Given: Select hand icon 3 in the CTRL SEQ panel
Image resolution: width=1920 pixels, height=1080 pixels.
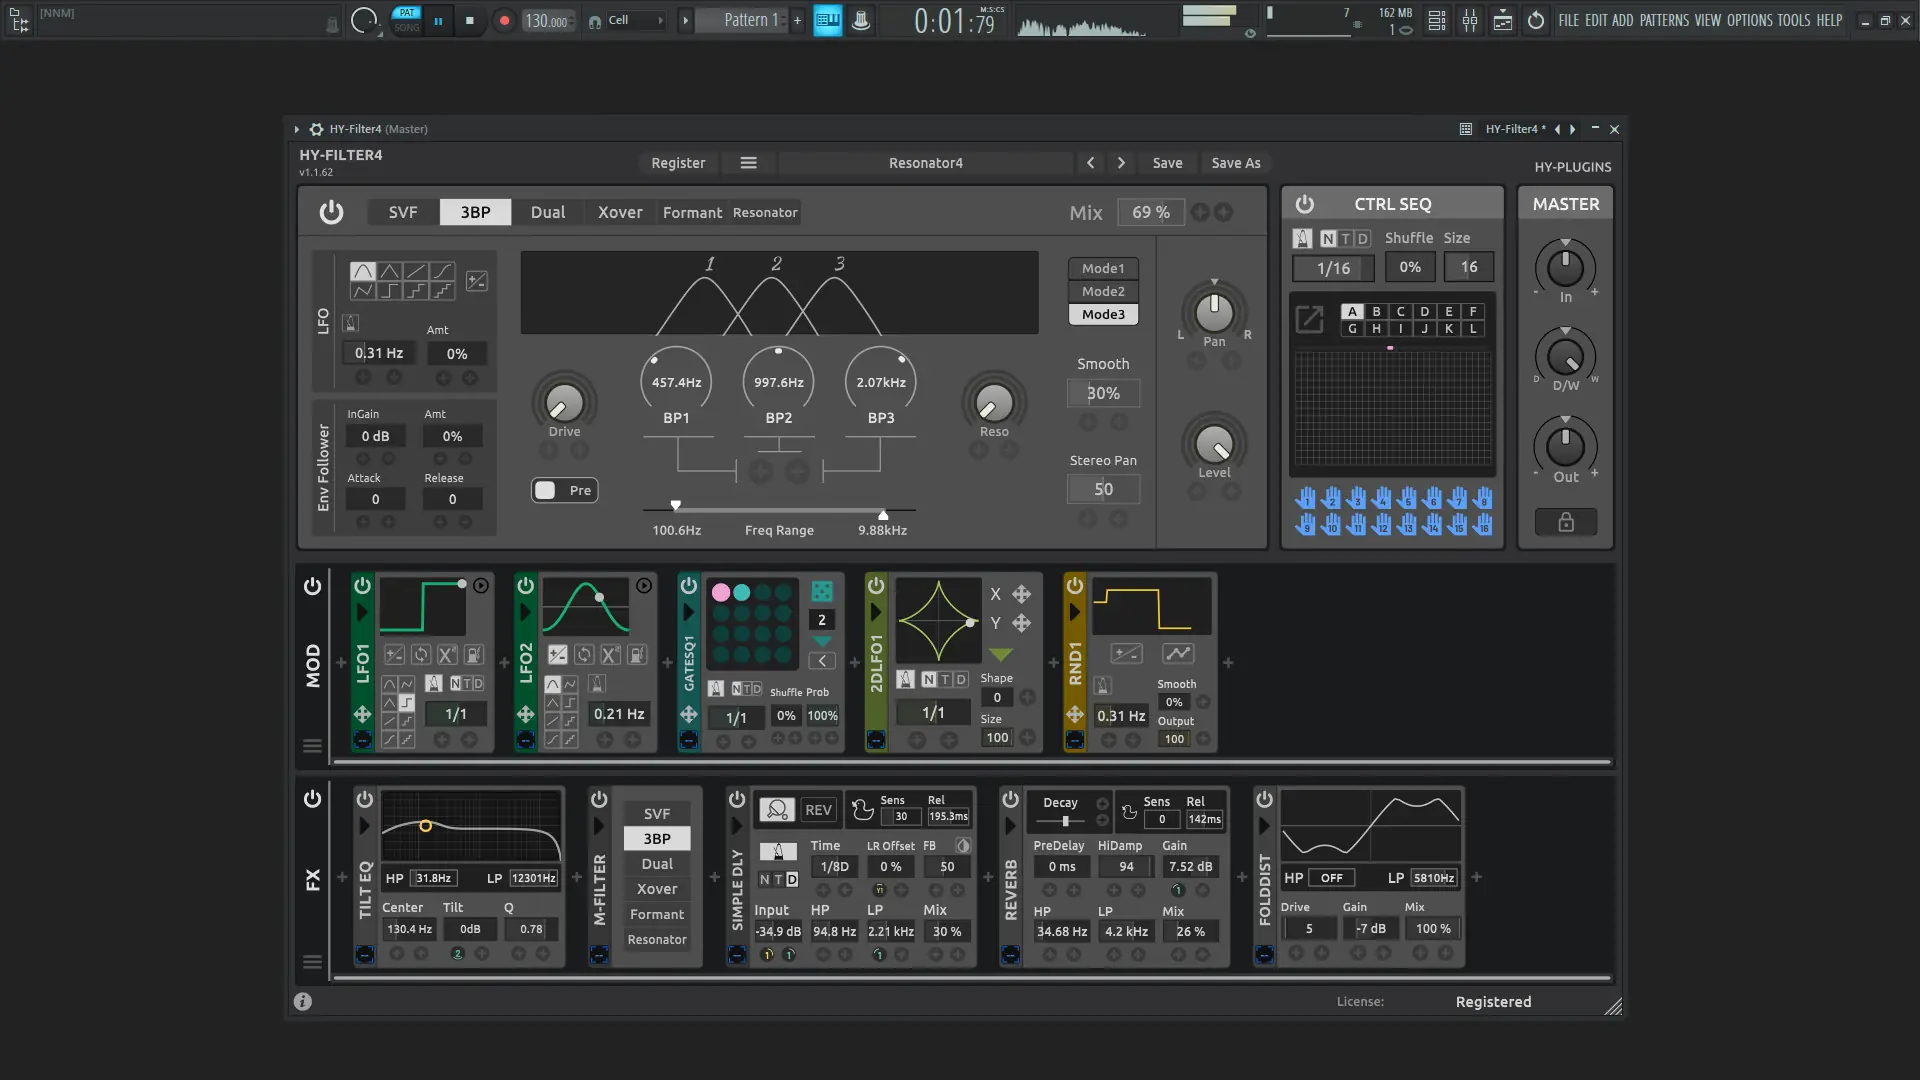Looking at the screenshot, I should (1357, 497).
